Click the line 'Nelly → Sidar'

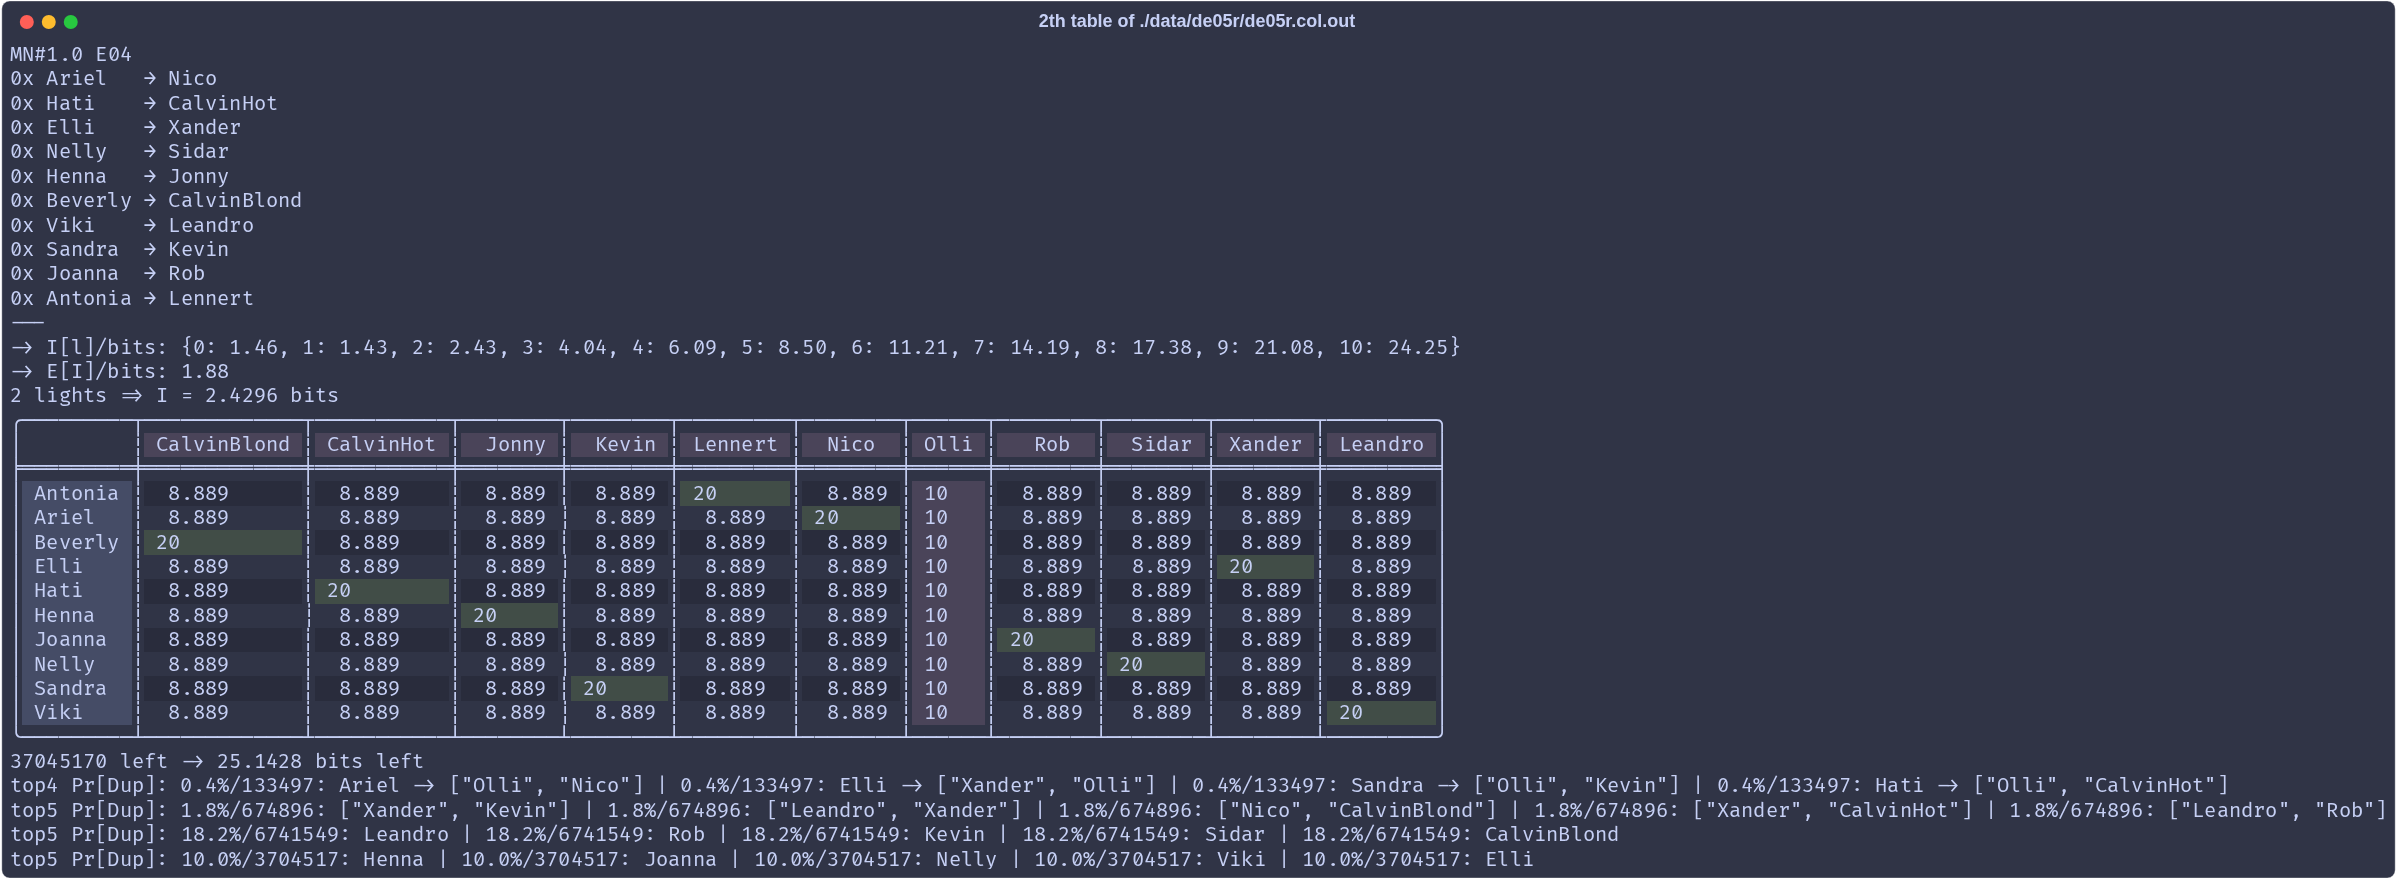[x=120, y=151]
